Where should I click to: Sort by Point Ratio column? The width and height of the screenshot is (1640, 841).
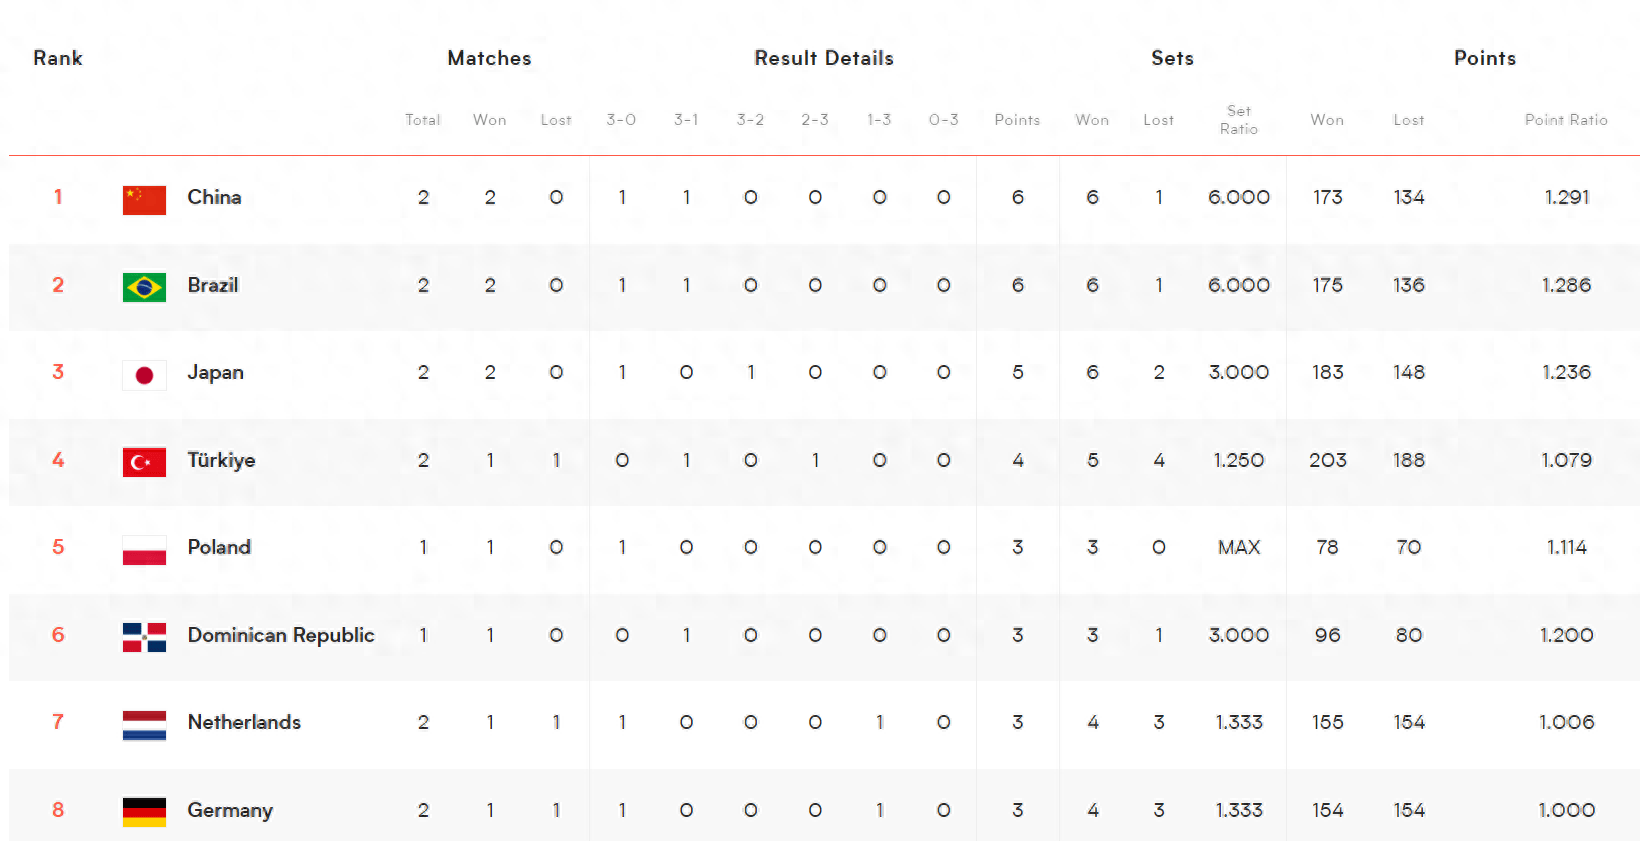point(1566,120)
